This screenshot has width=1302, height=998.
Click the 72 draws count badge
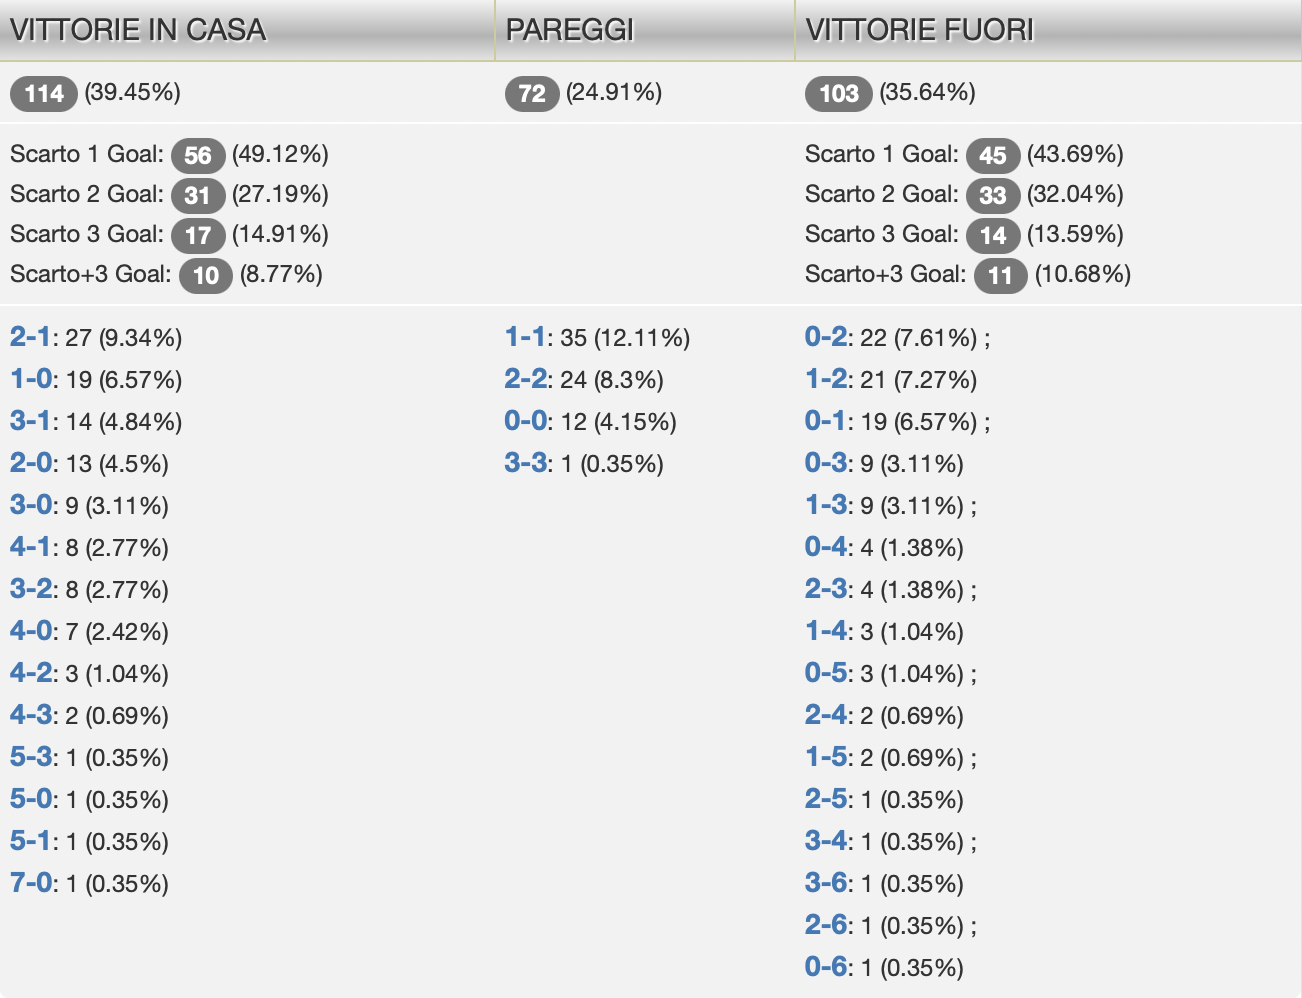point(532,94)
